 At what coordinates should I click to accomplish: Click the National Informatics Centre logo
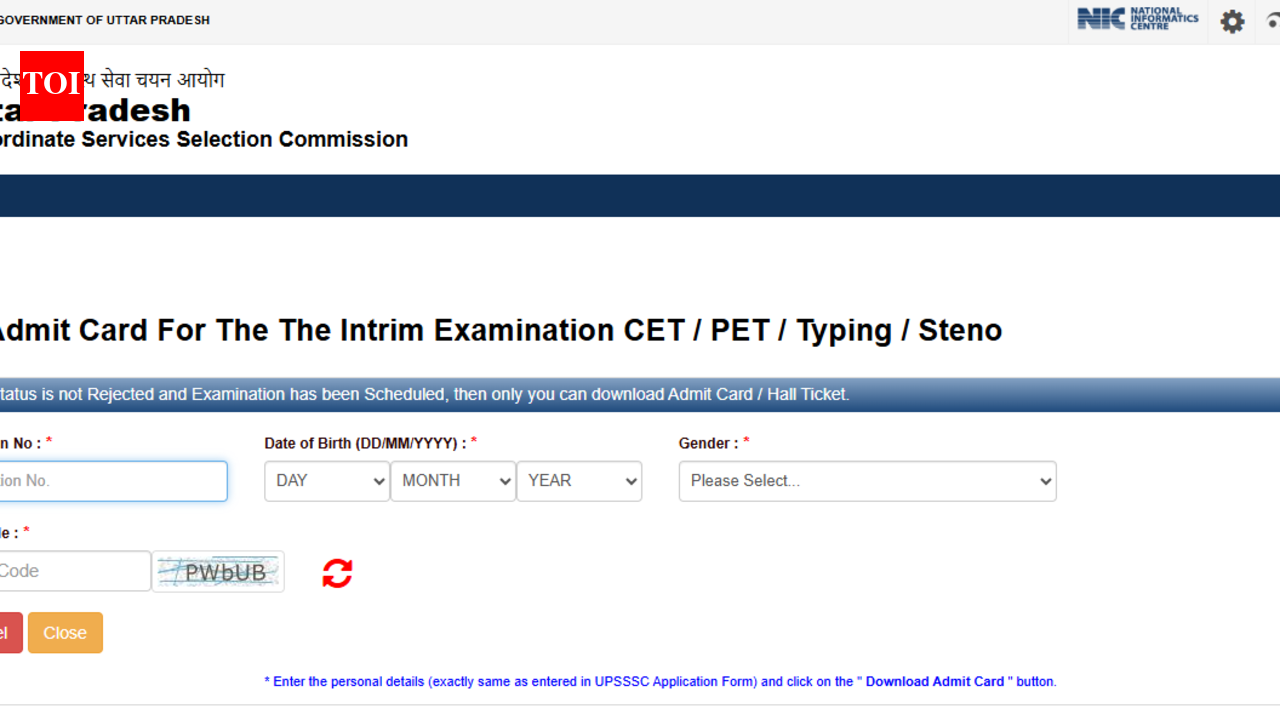[1137, 18]
